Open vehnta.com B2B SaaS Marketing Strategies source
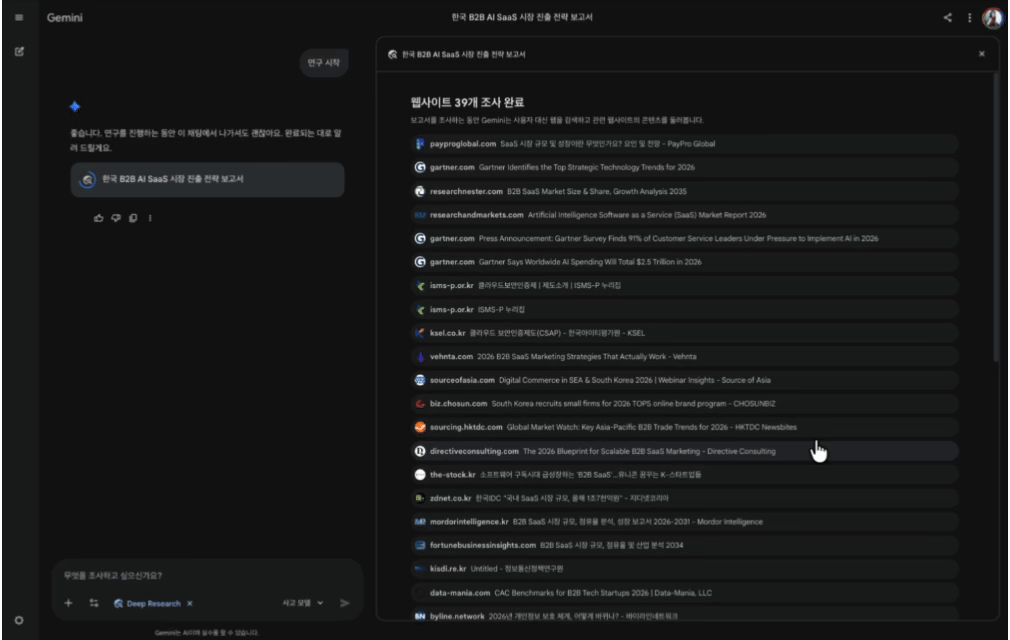This screenshot has height=640, width=1010. tap(685, 356)
